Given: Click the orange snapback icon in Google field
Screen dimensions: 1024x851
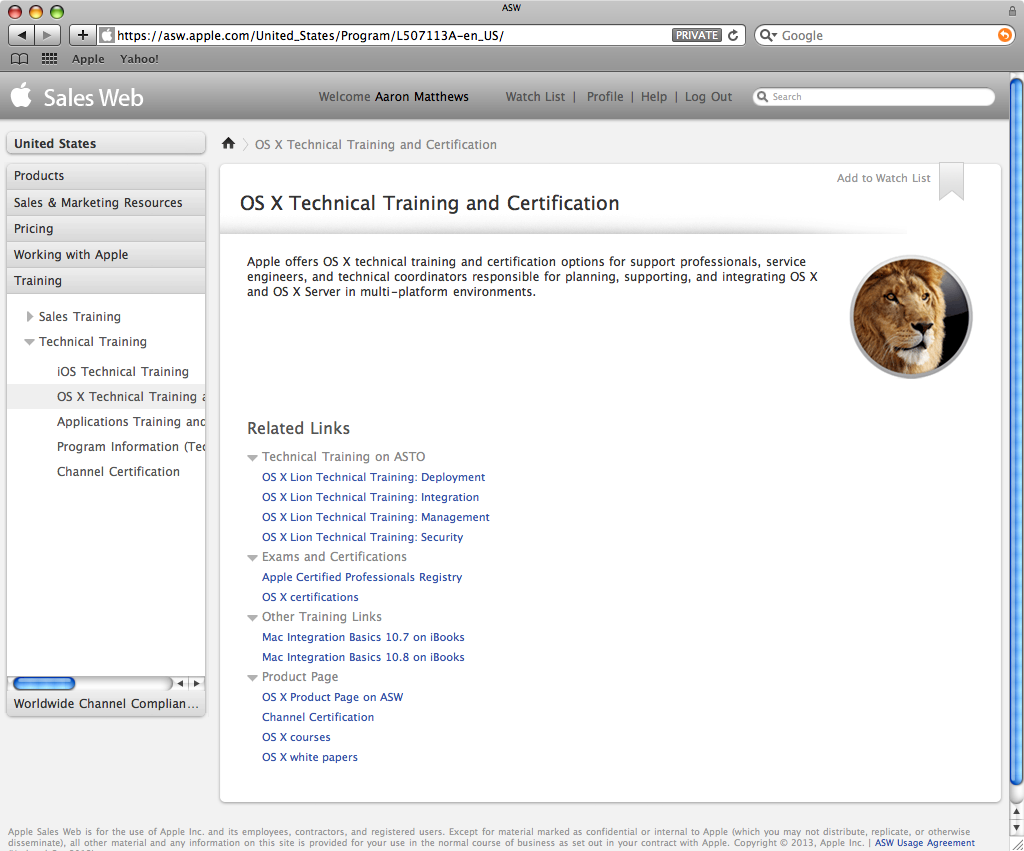Looking at the screenshot, I should click(x=1004, y=35).
